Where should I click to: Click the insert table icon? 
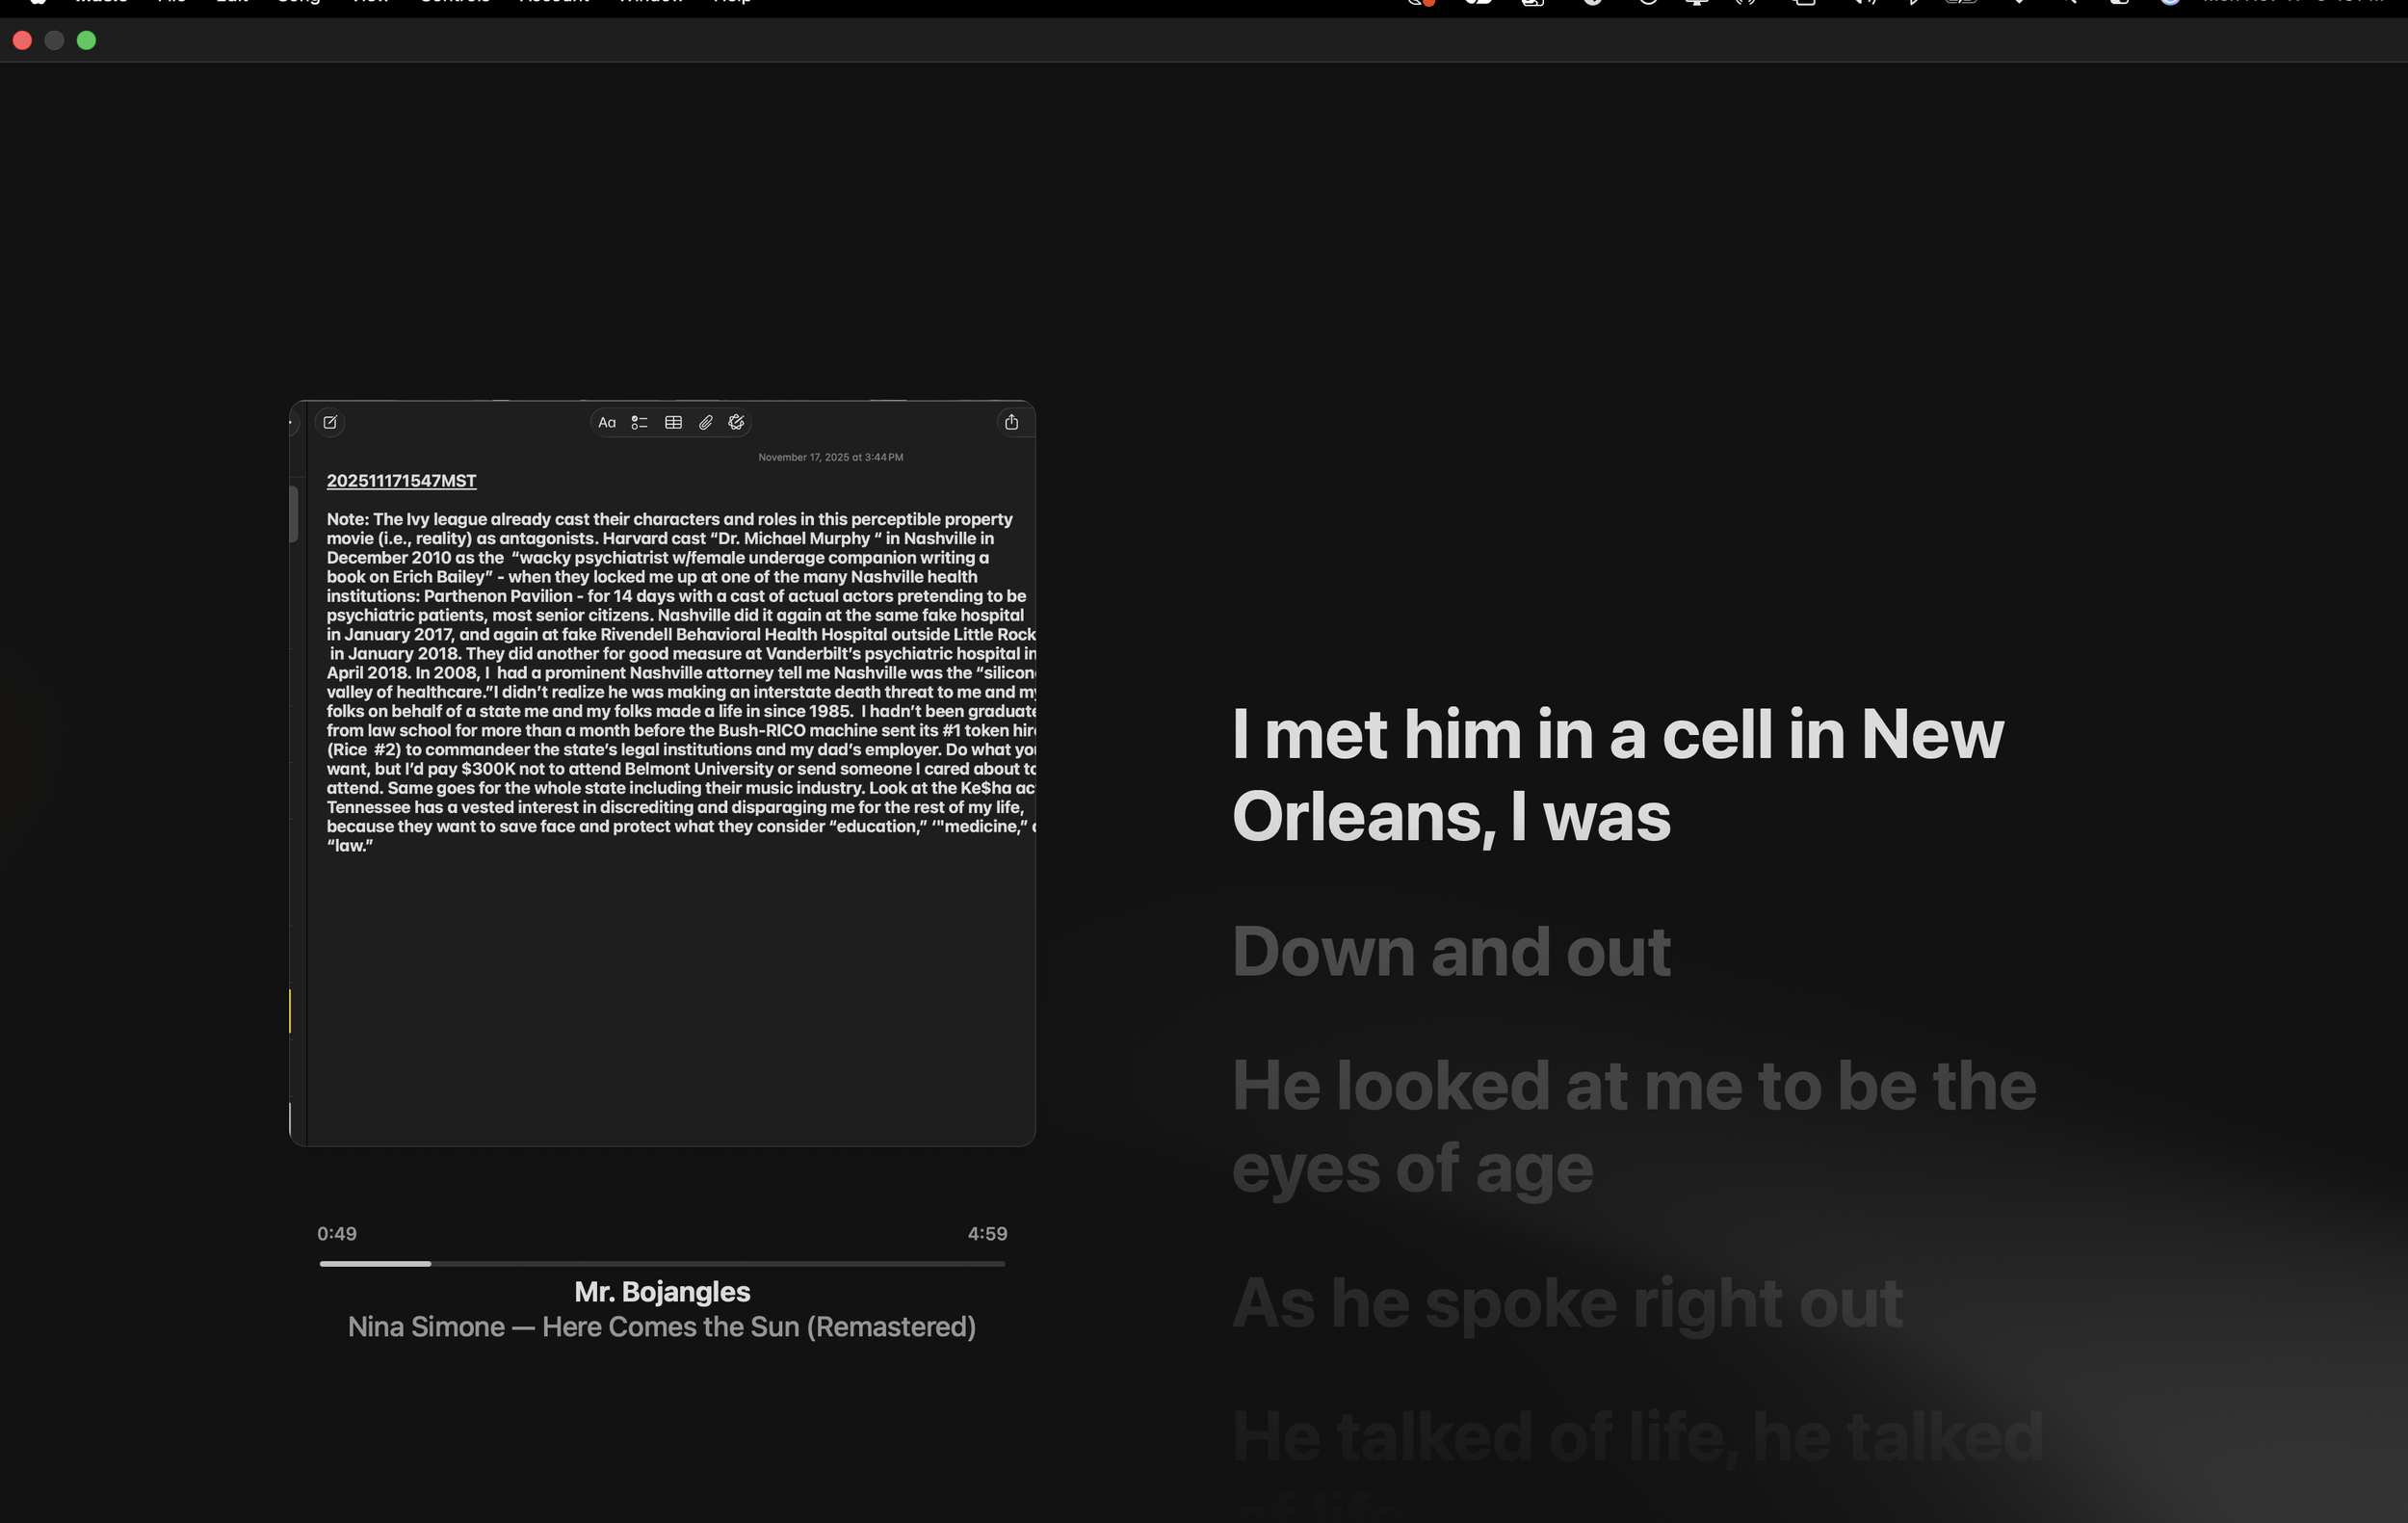tap(673, 422)
